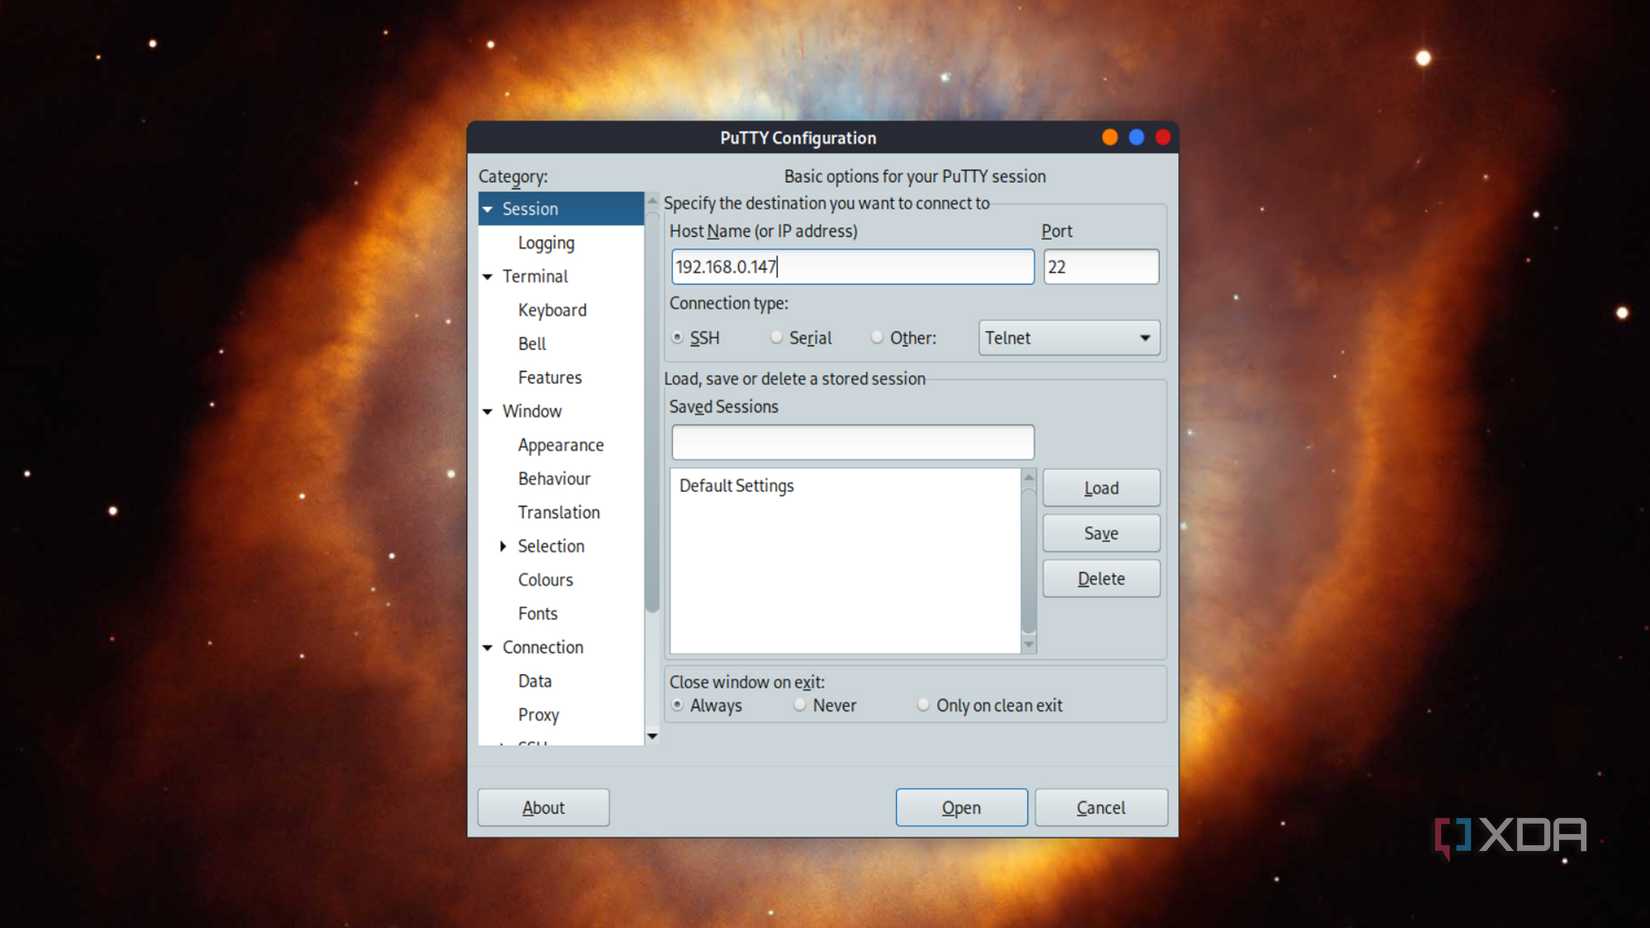
Task: Open the Logging category
Action: [546, 243]
